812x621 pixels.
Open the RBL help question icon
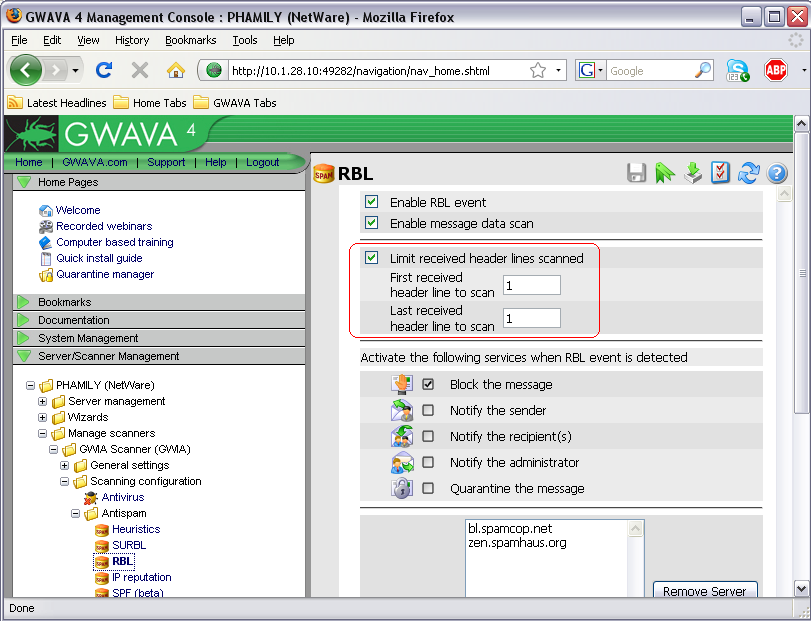pos(777,173)
